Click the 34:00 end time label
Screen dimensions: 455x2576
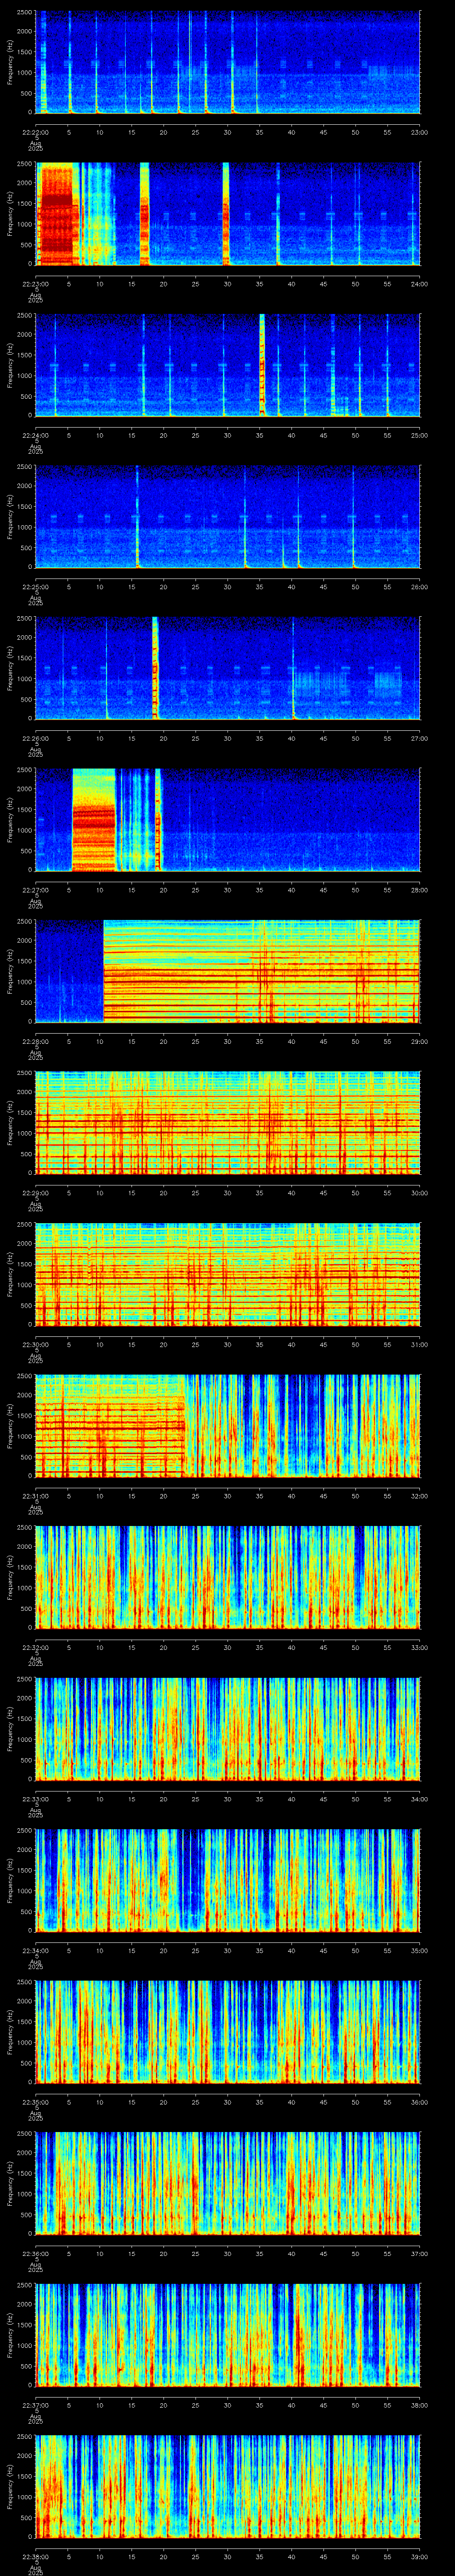tap(419, 1799)
